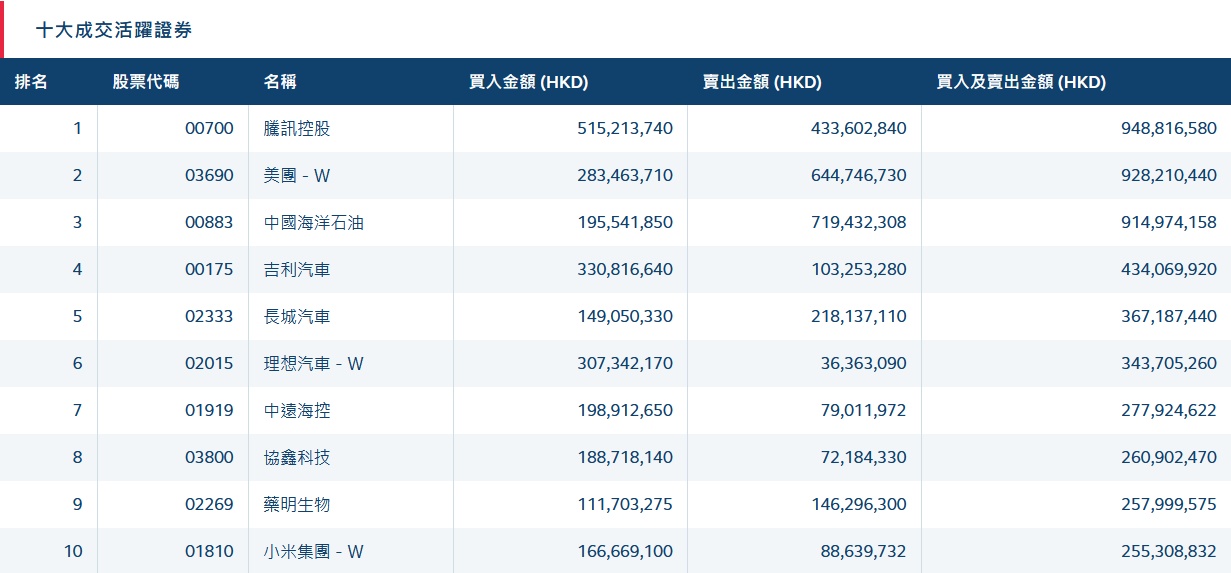
Task: Select total turnover 255,308,832
Action: coord(1168,551)
